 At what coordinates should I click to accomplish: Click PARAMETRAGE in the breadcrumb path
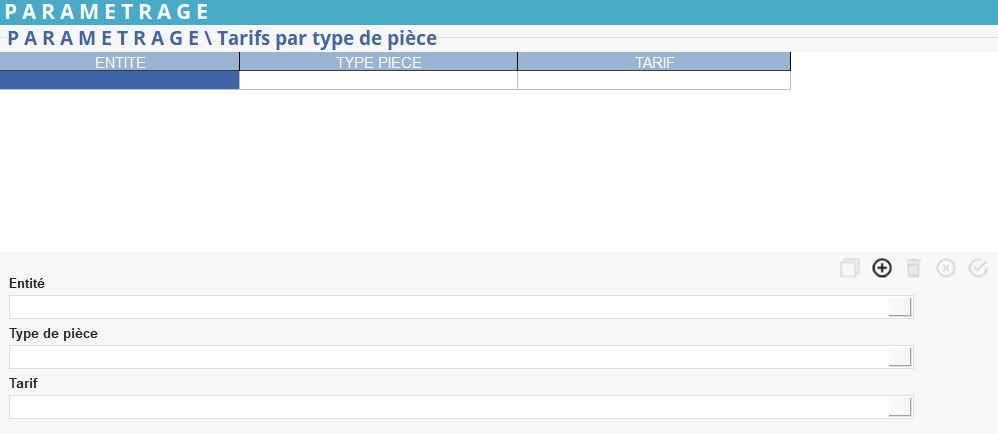click(103, 39)
